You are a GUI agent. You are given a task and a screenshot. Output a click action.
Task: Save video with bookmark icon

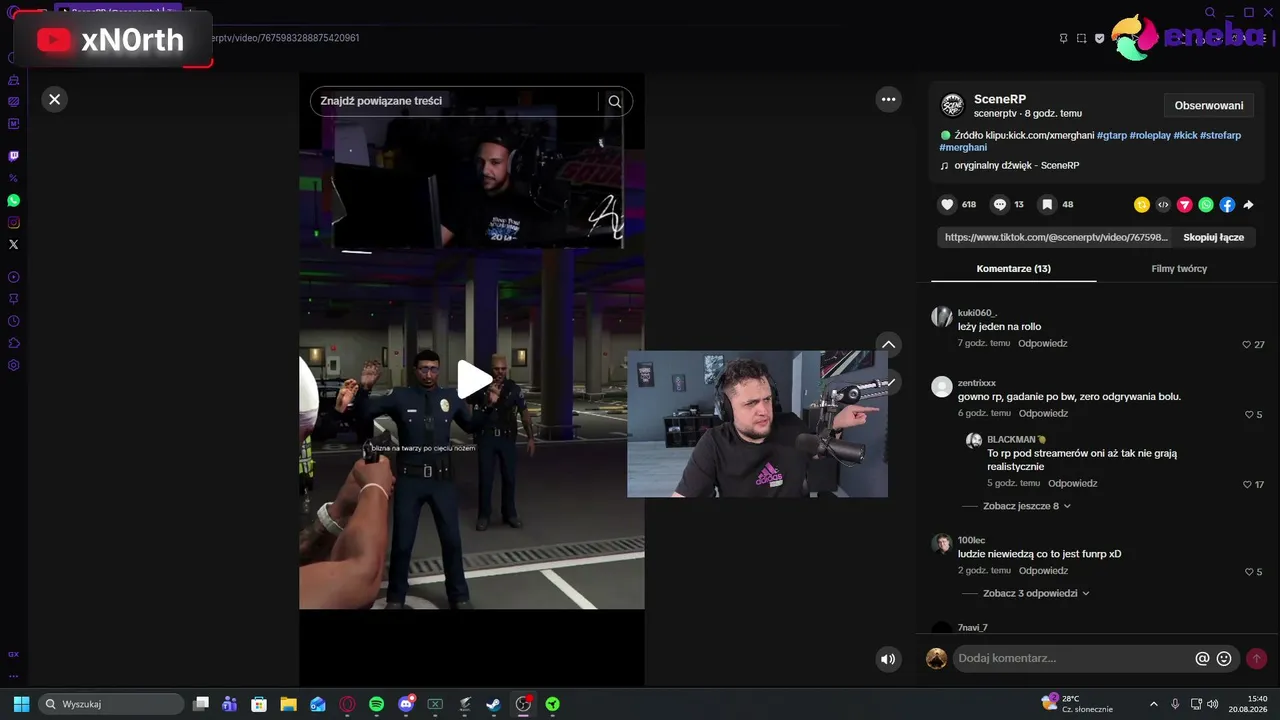point(1047,204)
